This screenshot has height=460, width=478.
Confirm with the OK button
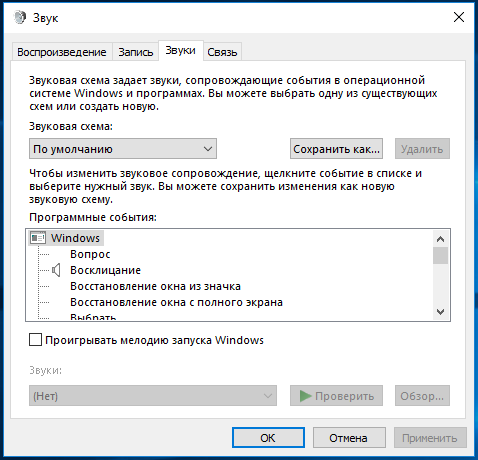(x=268, y=438)
